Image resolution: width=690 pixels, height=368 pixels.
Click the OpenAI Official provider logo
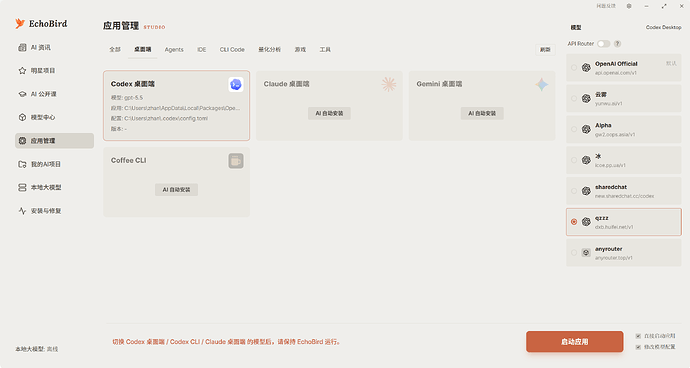coord(586,68)
